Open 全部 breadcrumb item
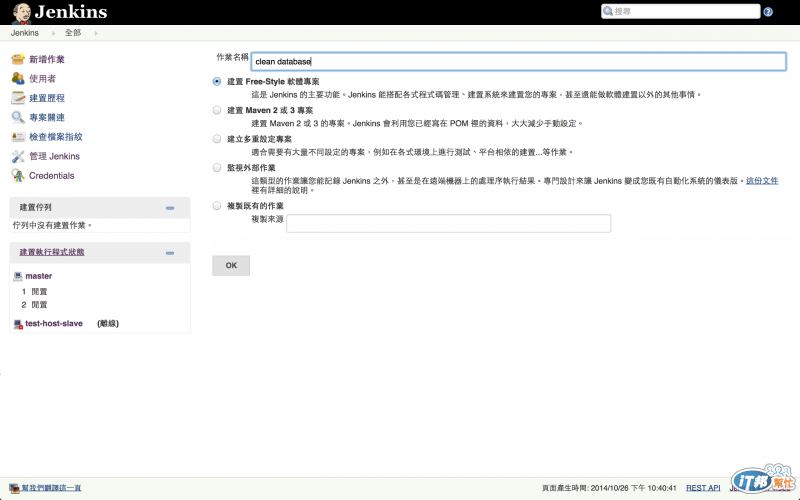This screenshot has width=800, height=500. coord(72,33)
